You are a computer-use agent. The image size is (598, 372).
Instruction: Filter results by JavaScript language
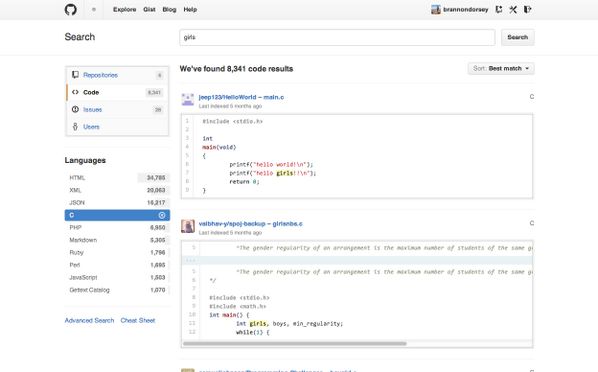pos(117,277)
